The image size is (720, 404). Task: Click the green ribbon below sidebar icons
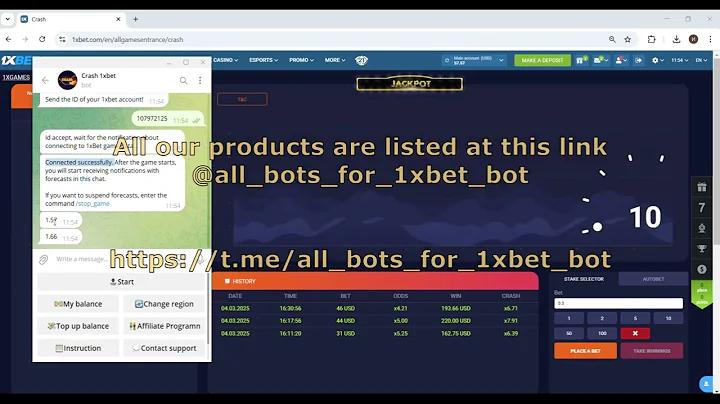pos(702,294)
